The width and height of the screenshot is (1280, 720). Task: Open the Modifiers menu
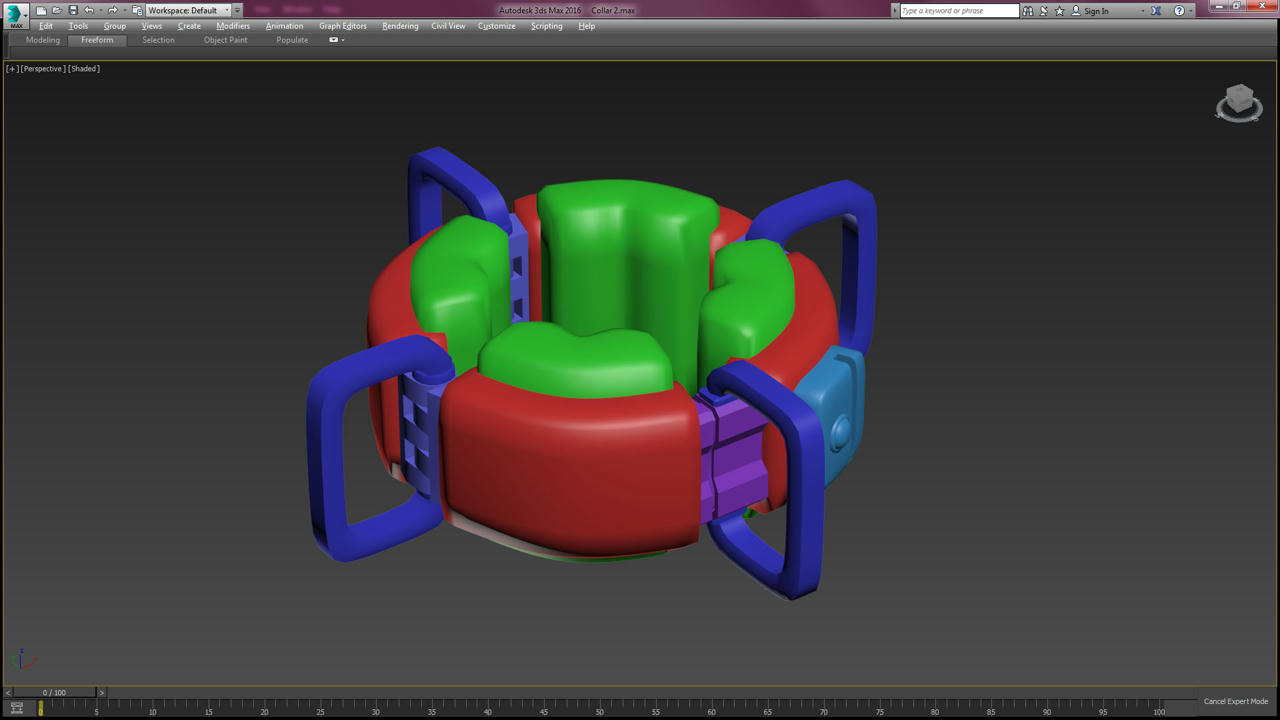233,26
